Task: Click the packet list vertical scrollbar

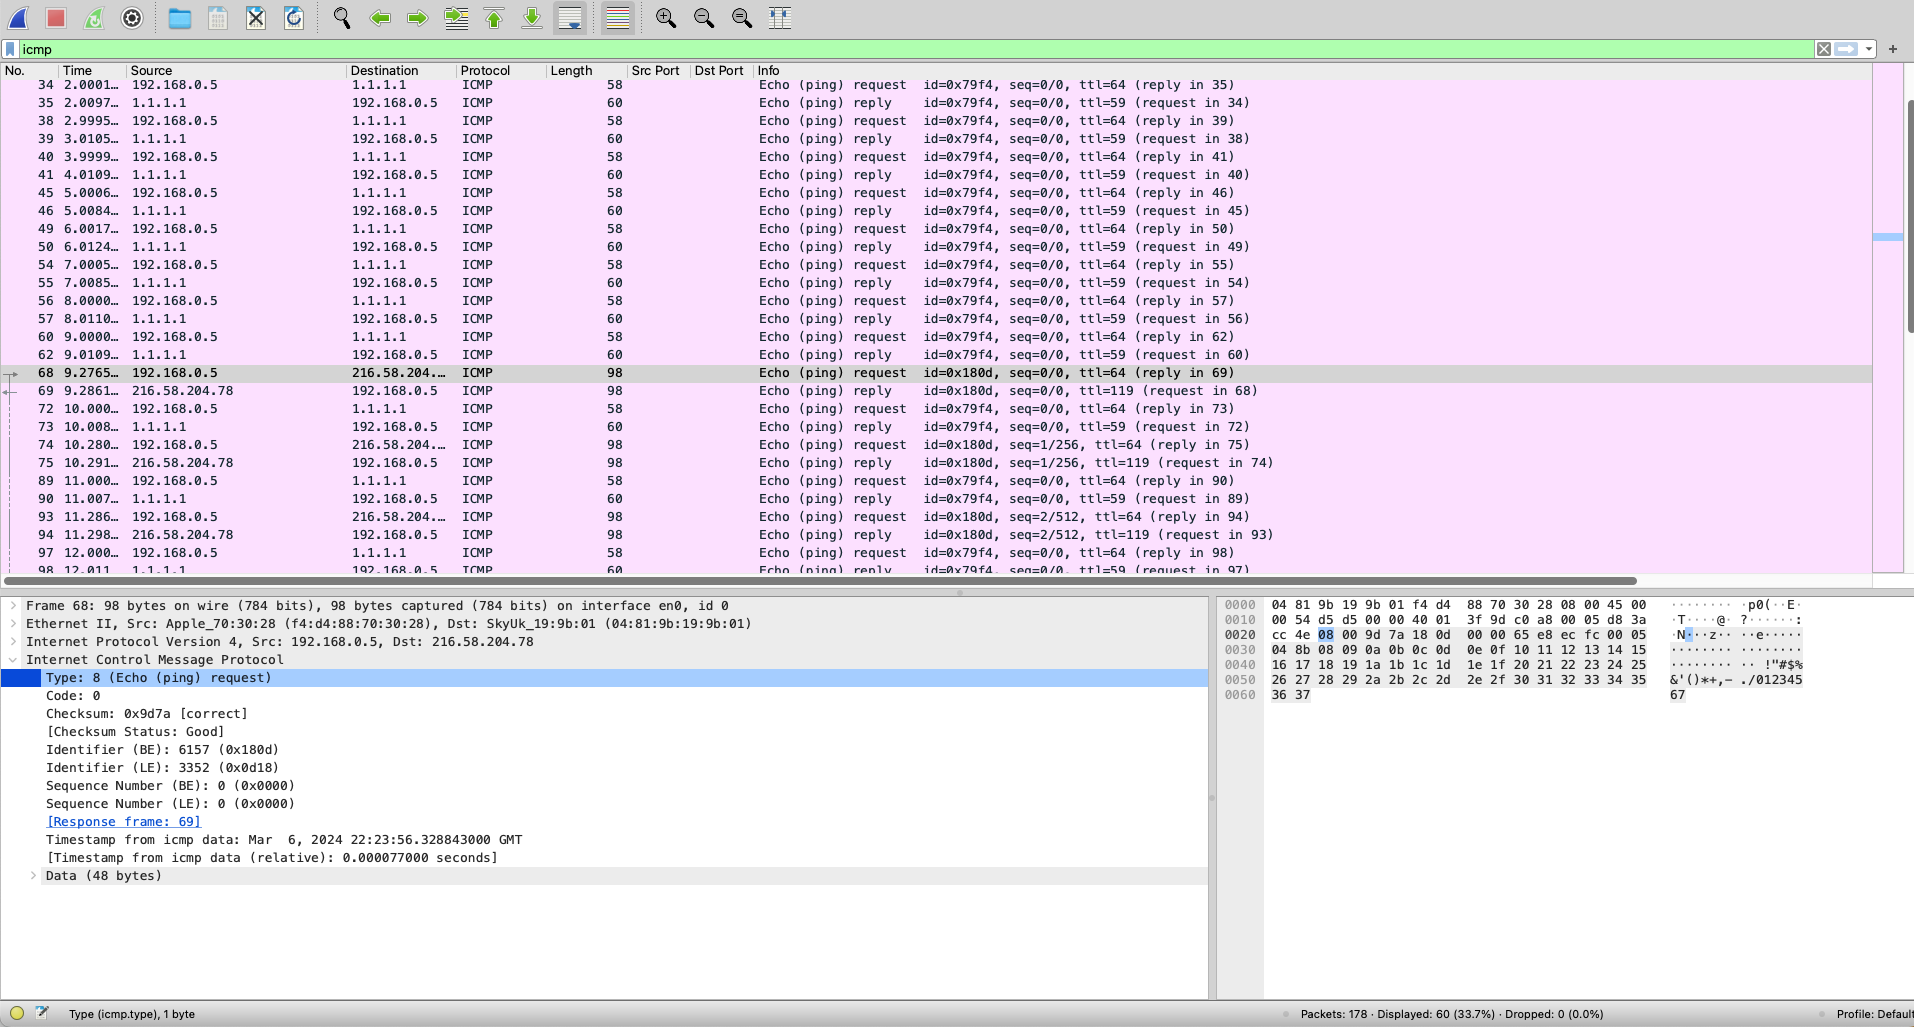Action: 1910,216
